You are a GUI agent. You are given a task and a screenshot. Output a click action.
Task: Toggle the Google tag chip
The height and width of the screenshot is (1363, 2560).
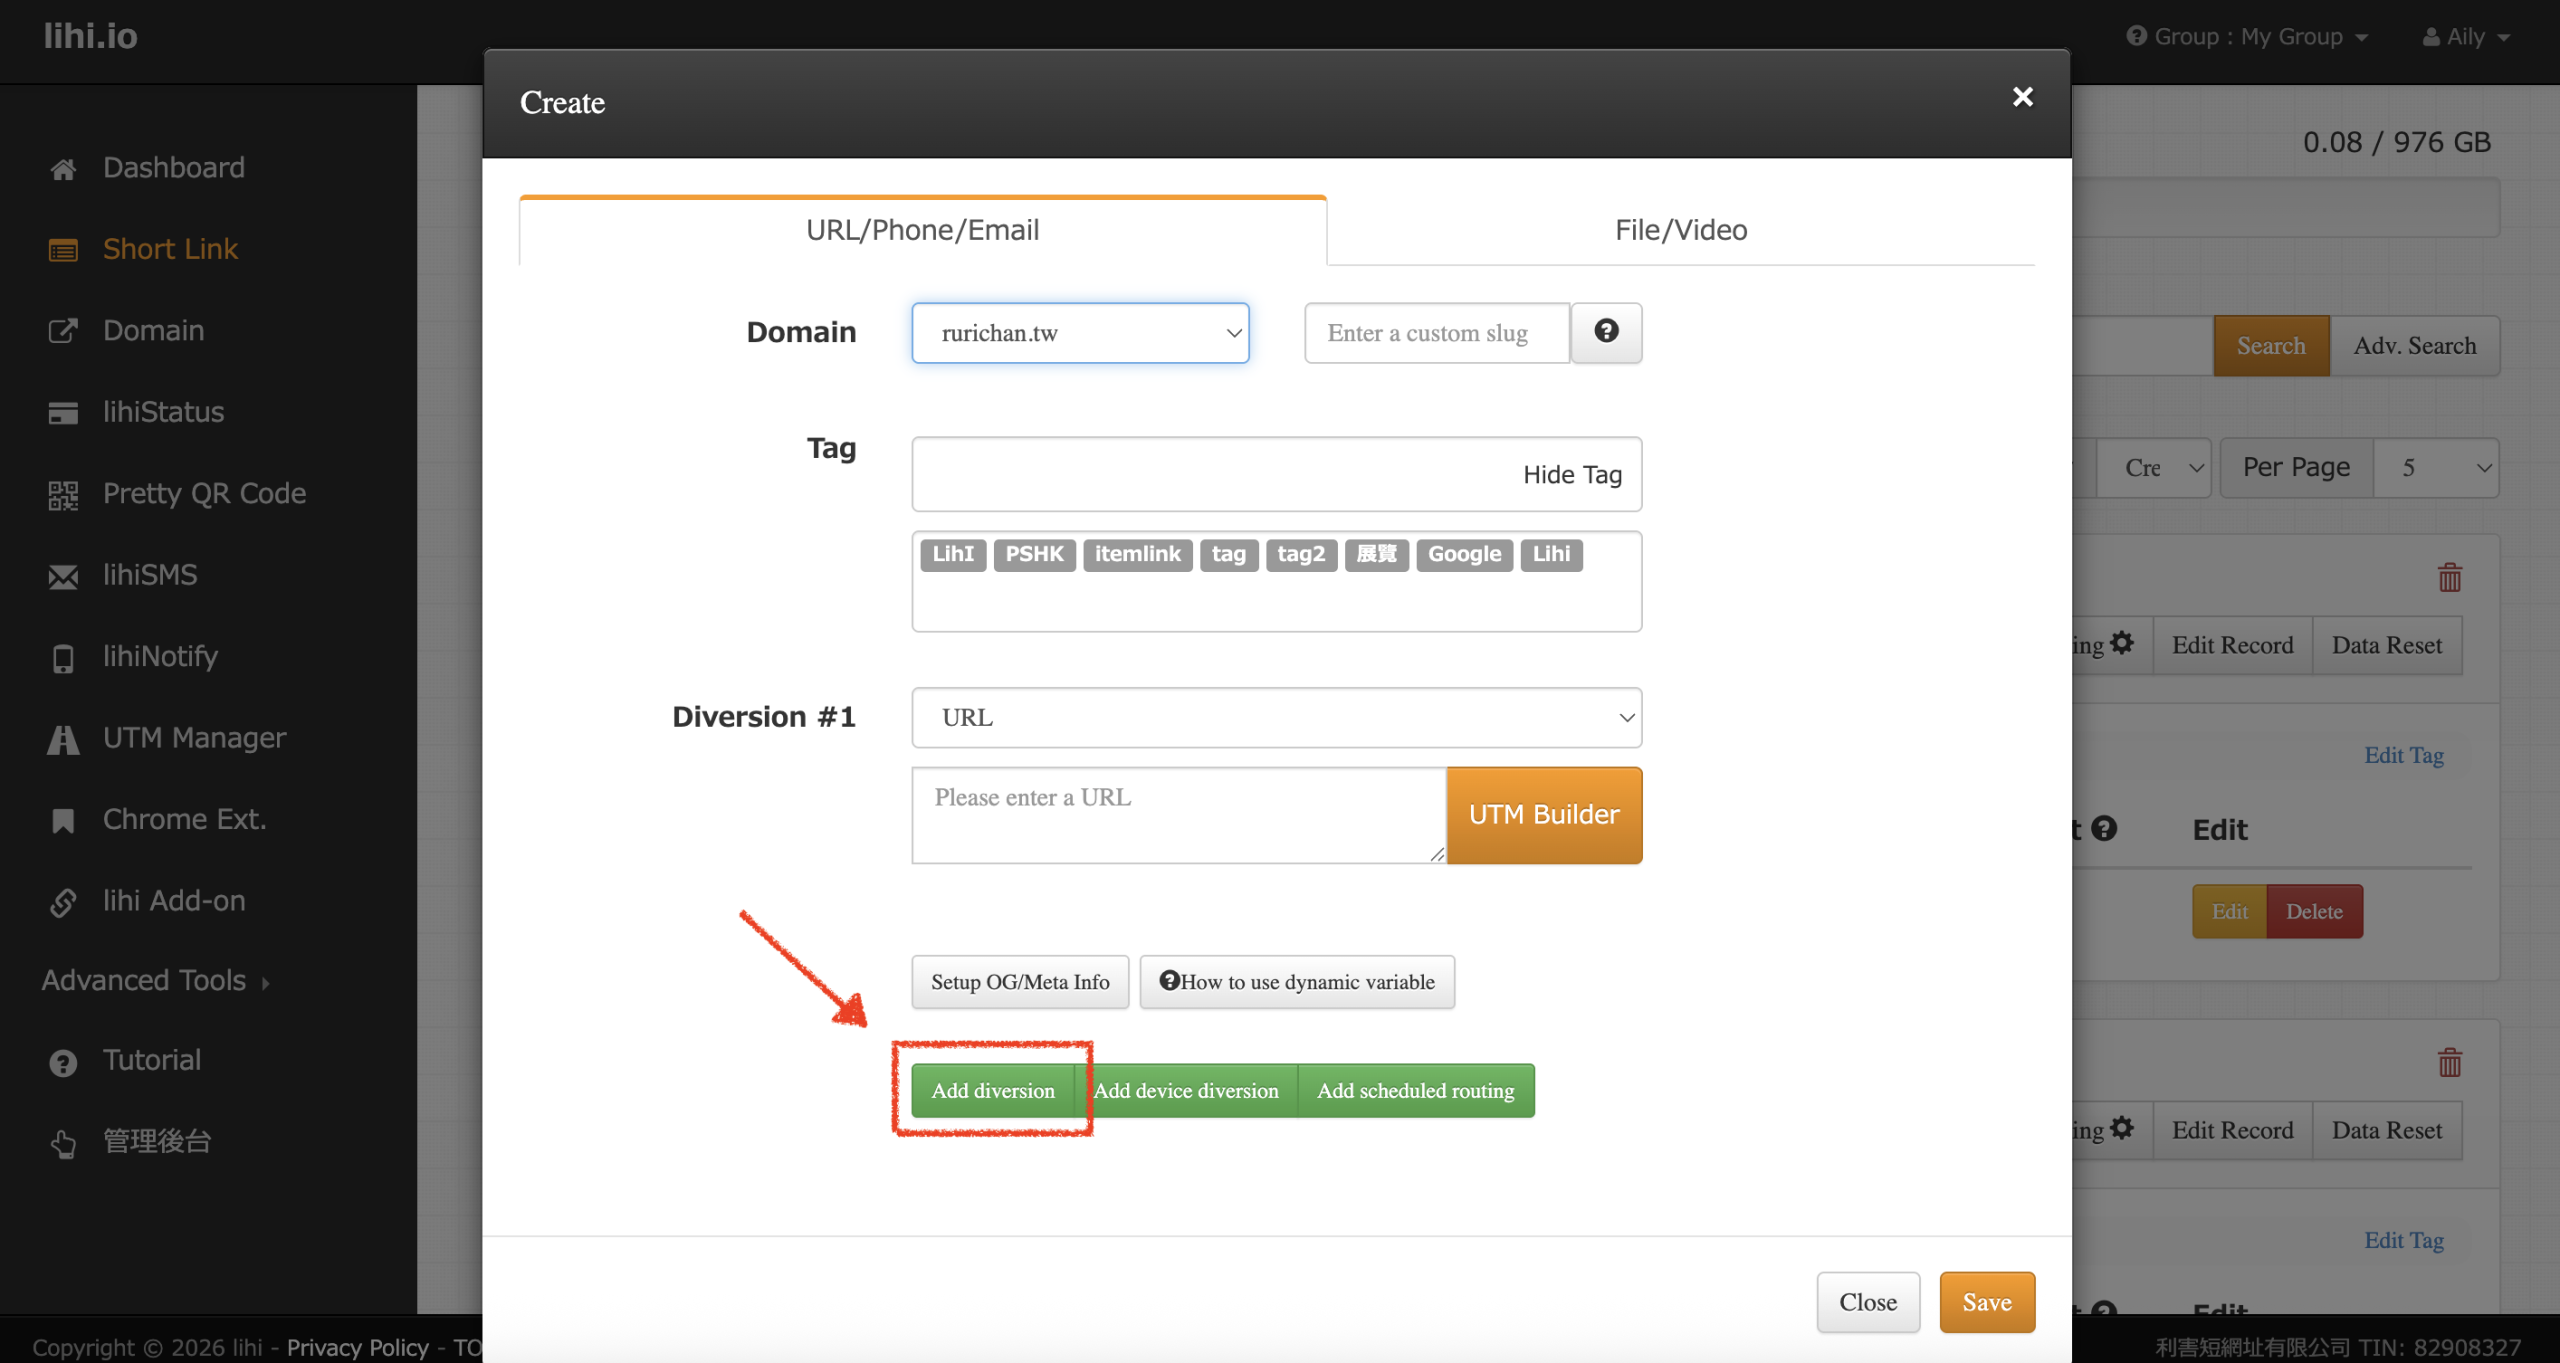click(x=1463, y=554)
